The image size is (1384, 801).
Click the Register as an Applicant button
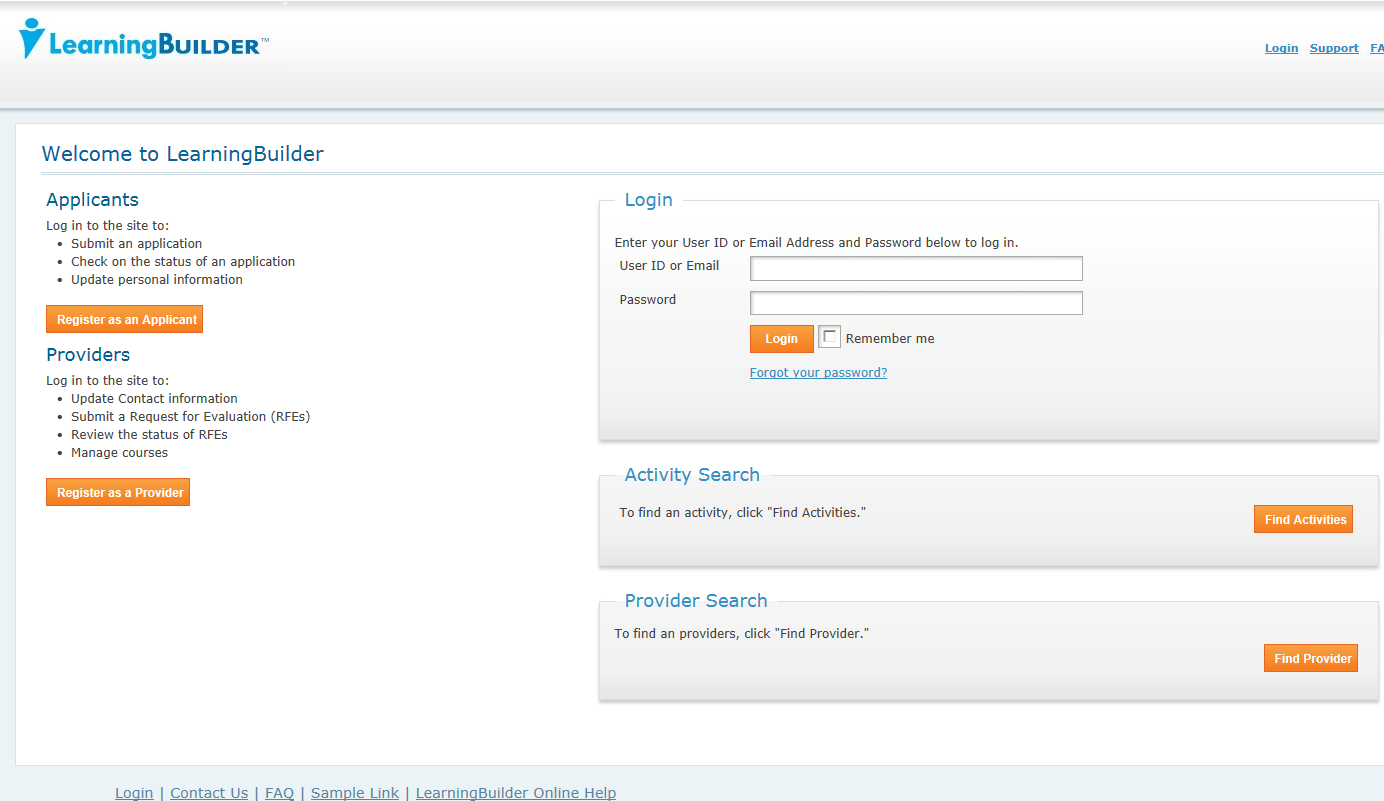124,319
